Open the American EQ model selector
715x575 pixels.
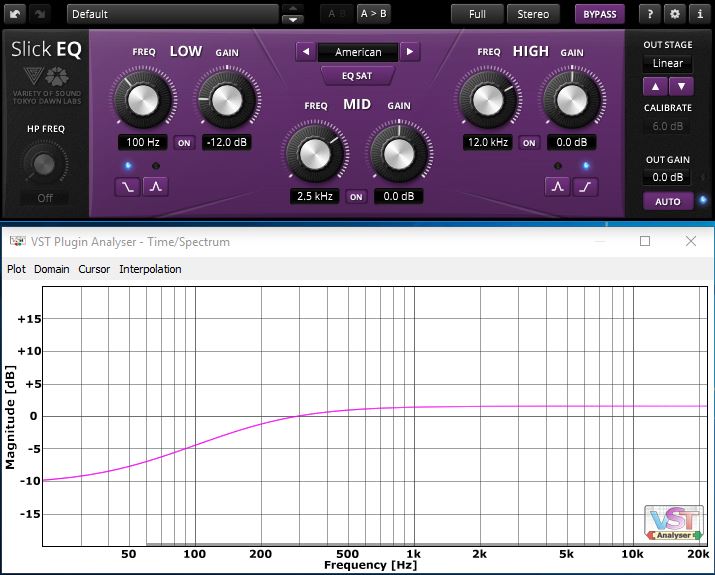358,52
